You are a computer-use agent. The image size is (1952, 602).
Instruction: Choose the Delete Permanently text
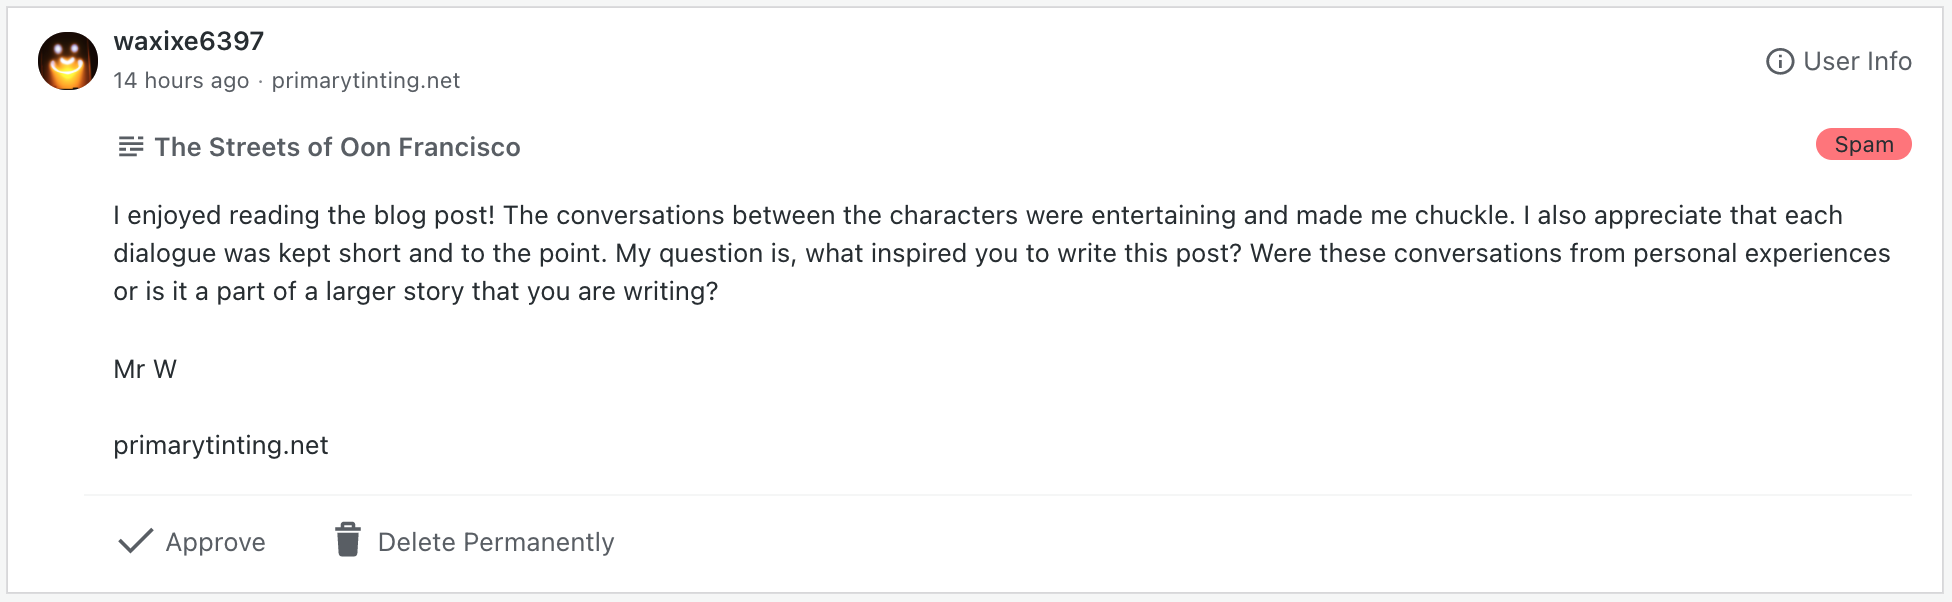click(495, 542)
